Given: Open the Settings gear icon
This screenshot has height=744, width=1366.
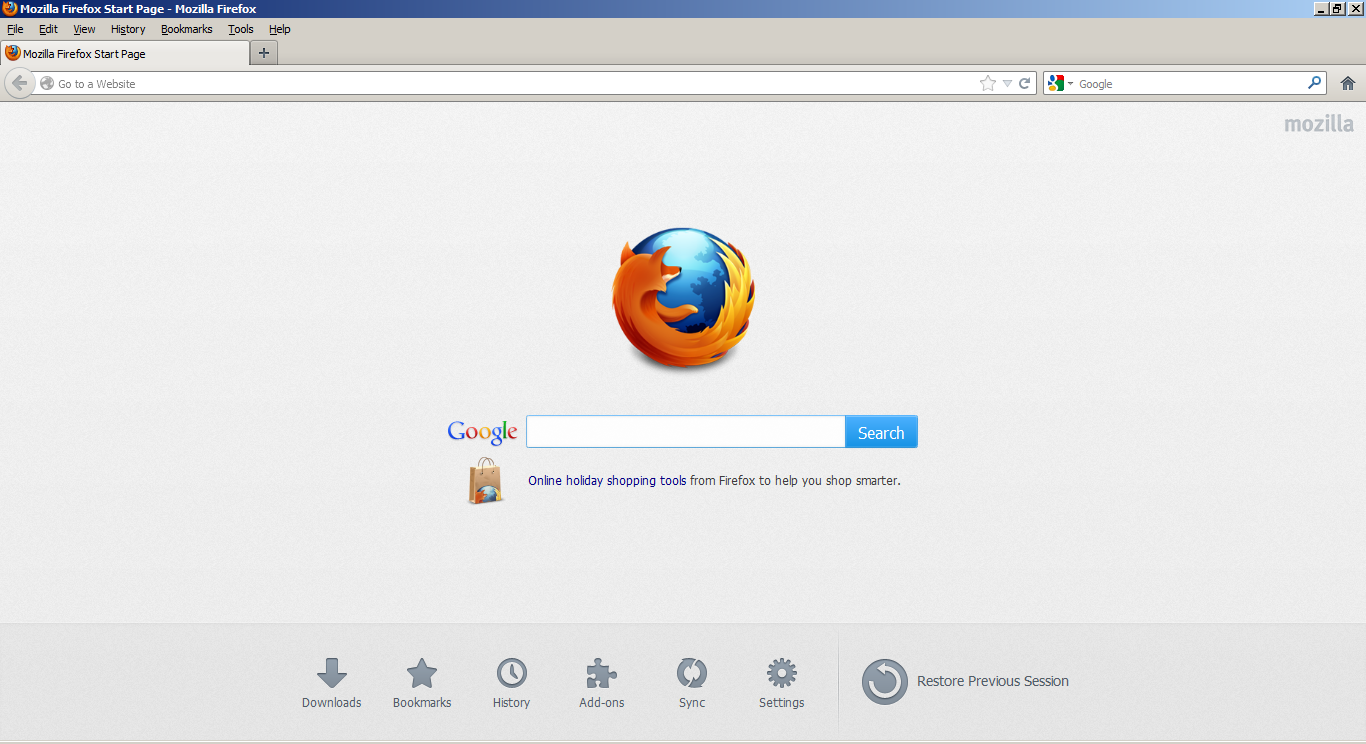Looking at the screenshot, I should click(781, 673).
